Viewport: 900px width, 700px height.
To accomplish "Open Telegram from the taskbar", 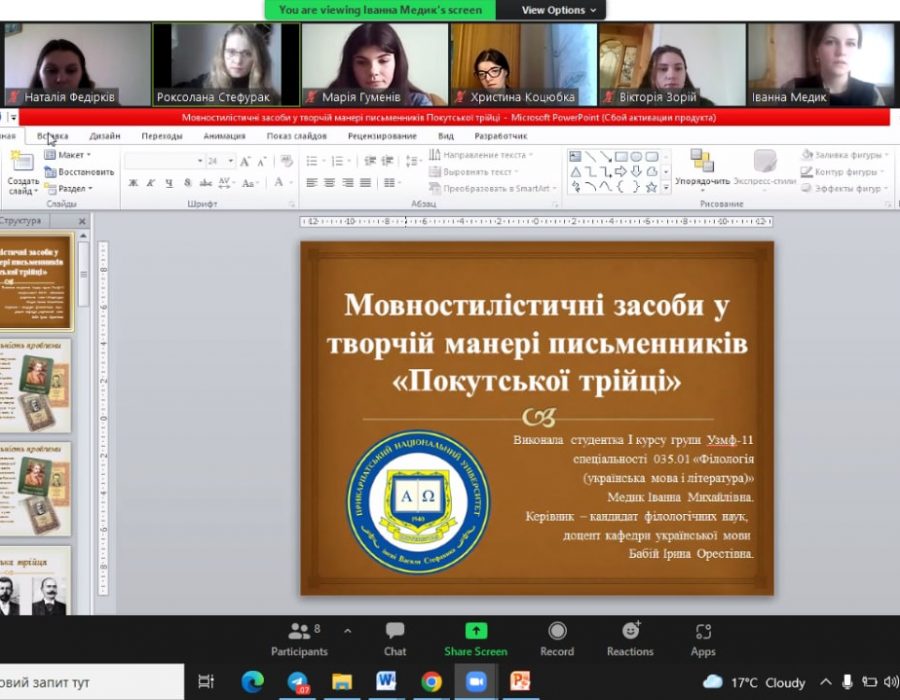I will (298, 682).
